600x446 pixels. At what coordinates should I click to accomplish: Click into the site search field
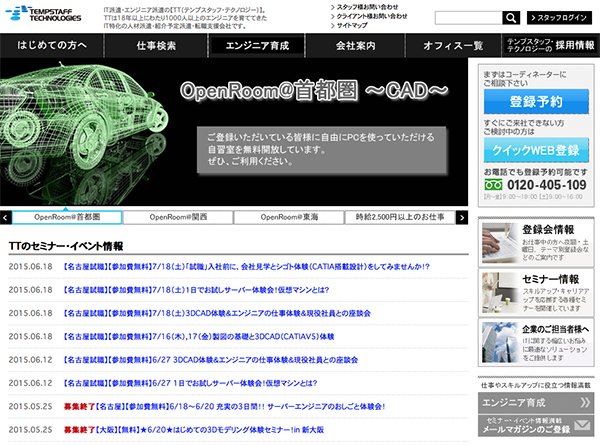pyautogui.click(x=468, y=18)
